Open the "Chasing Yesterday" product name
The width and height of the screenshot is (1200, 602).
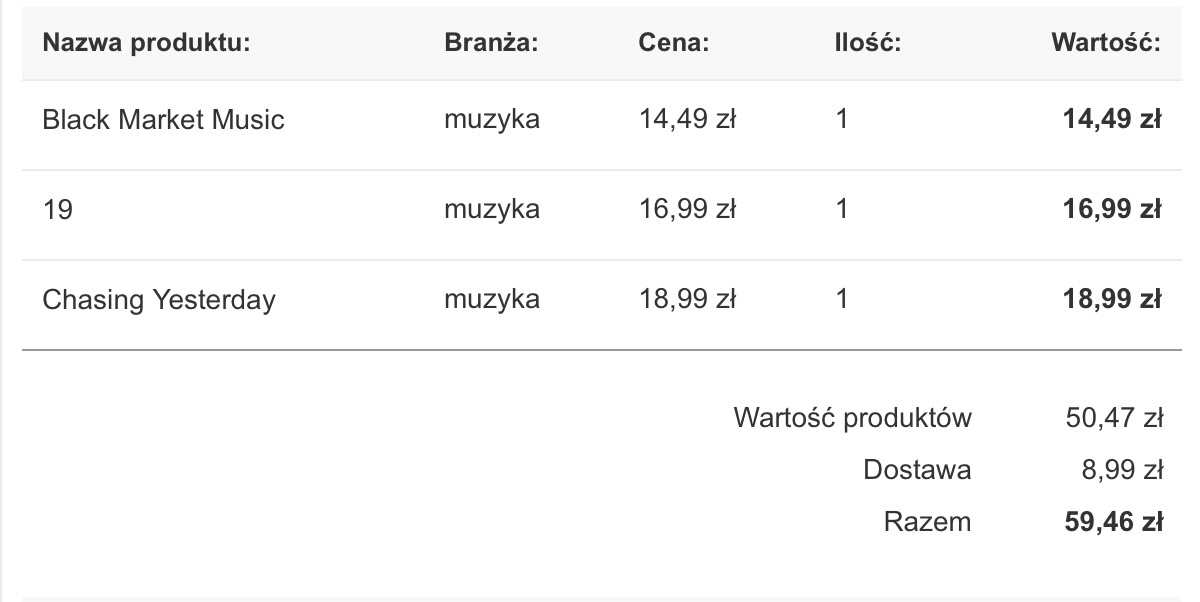click(x=158, y=300)
